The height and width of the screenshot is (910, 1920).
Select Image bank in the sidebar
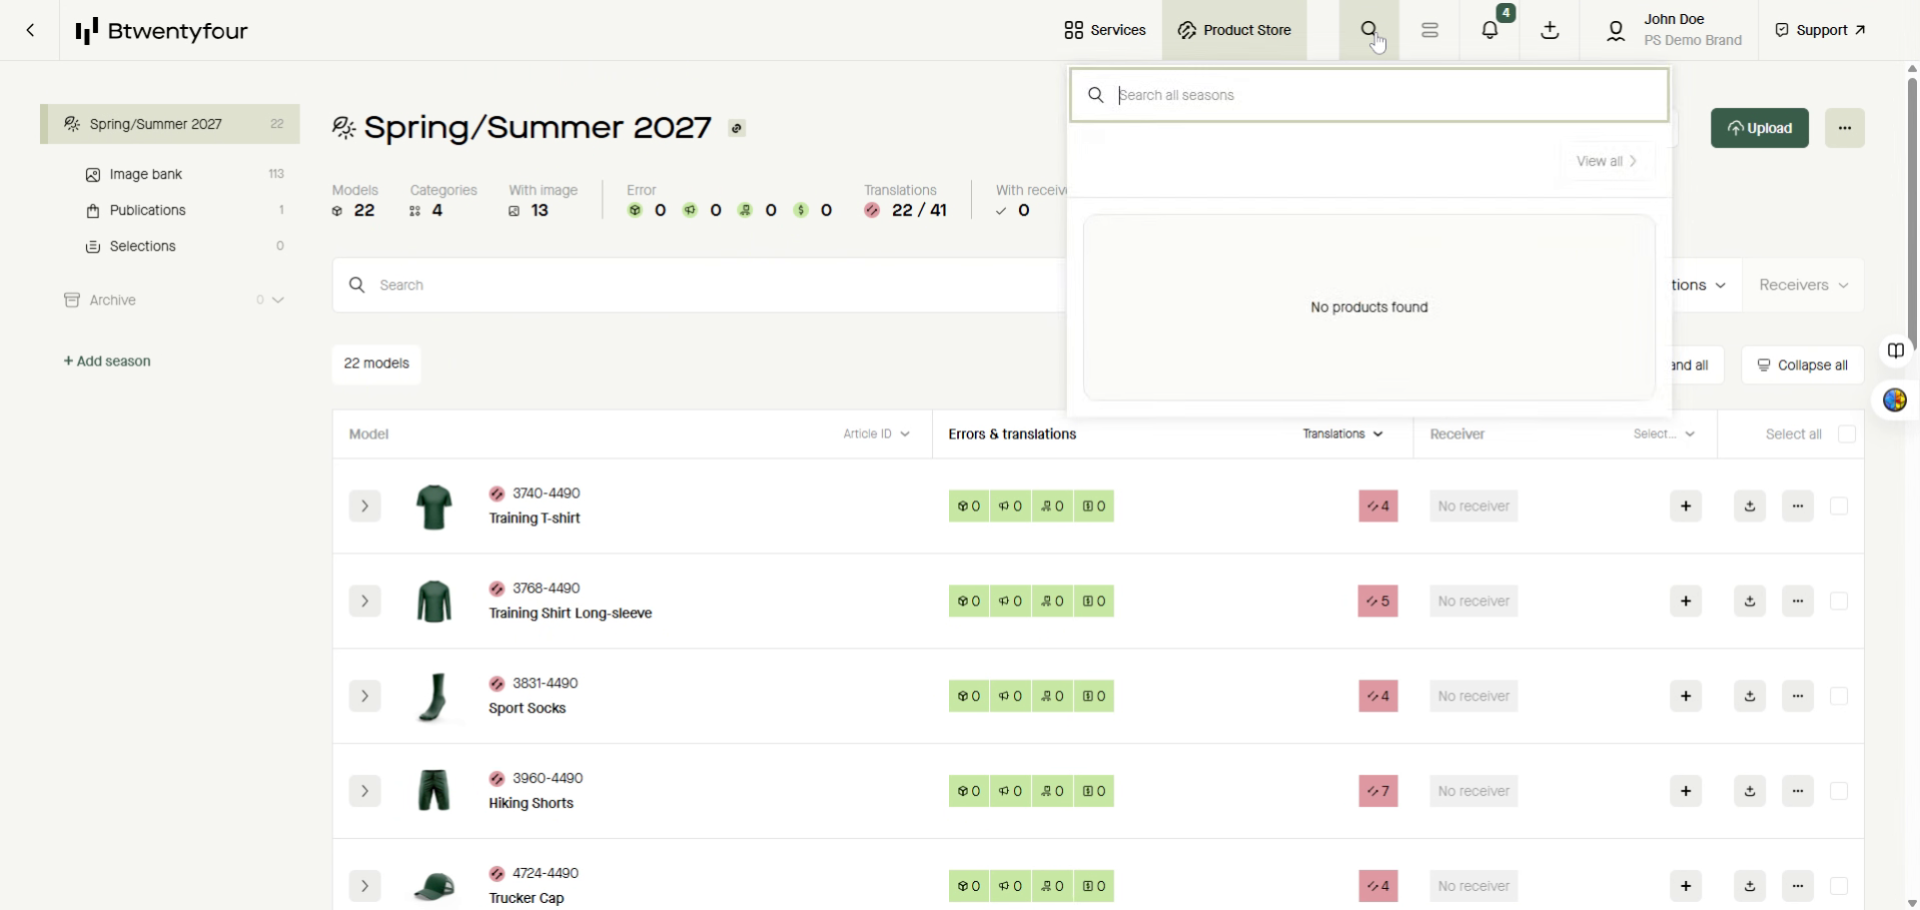146,174
